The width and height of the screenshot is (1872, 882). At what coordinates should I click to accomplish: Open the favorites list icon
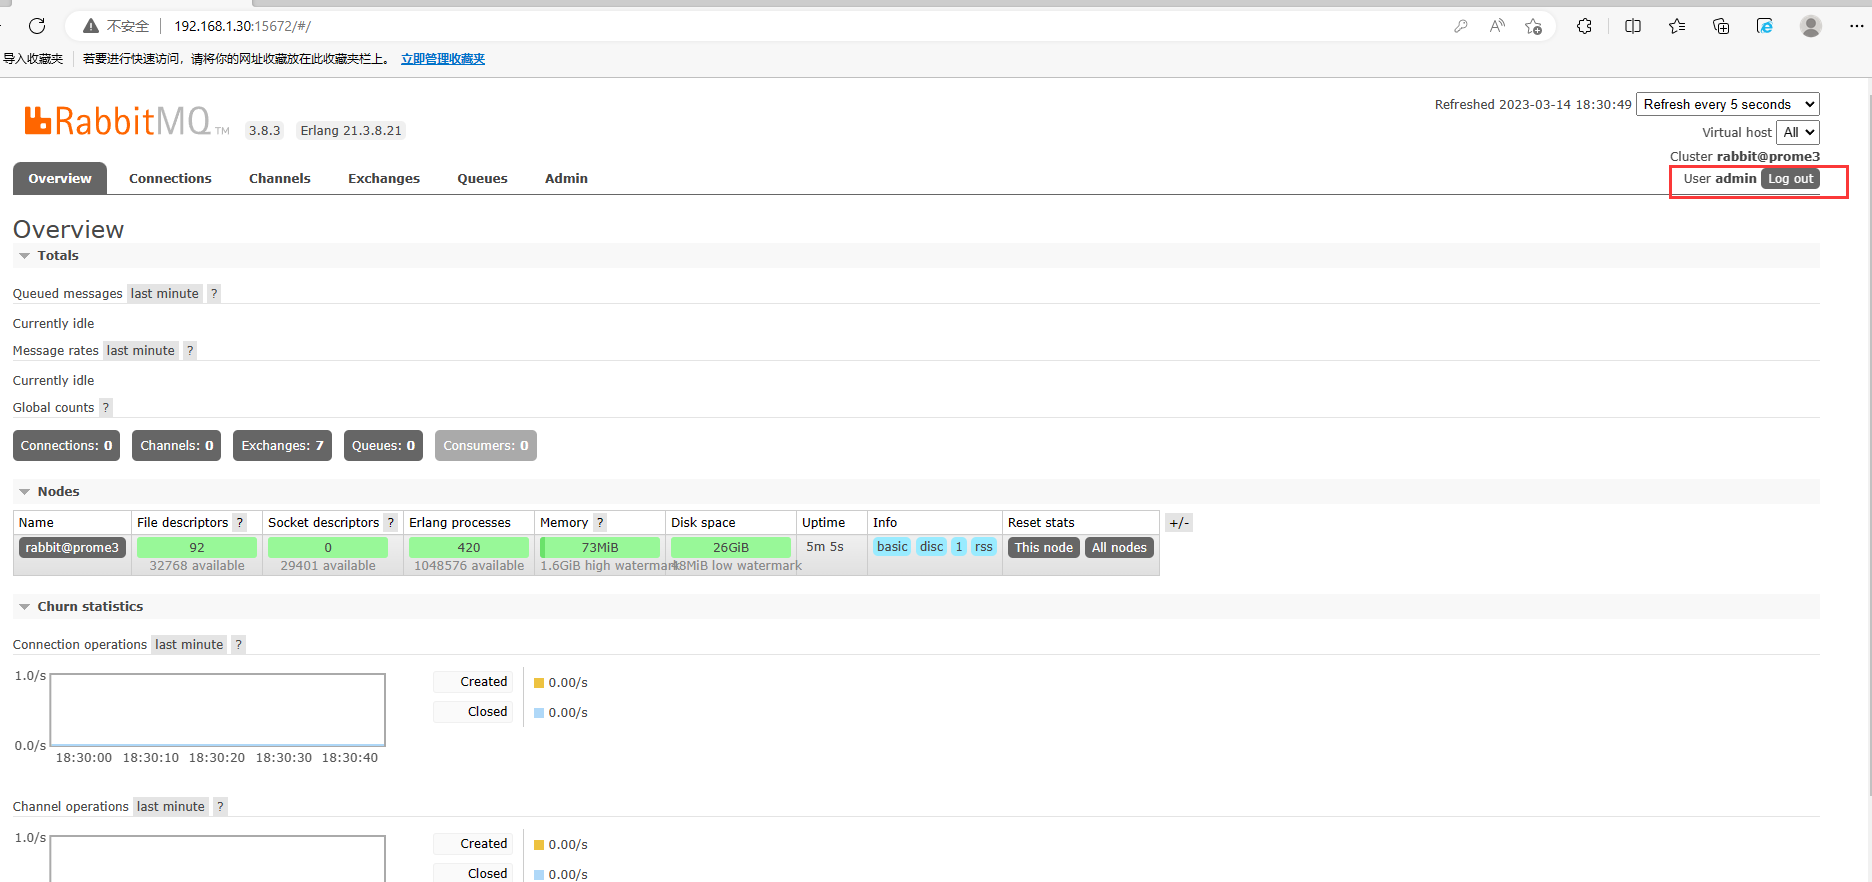[x=1677, y=26]
